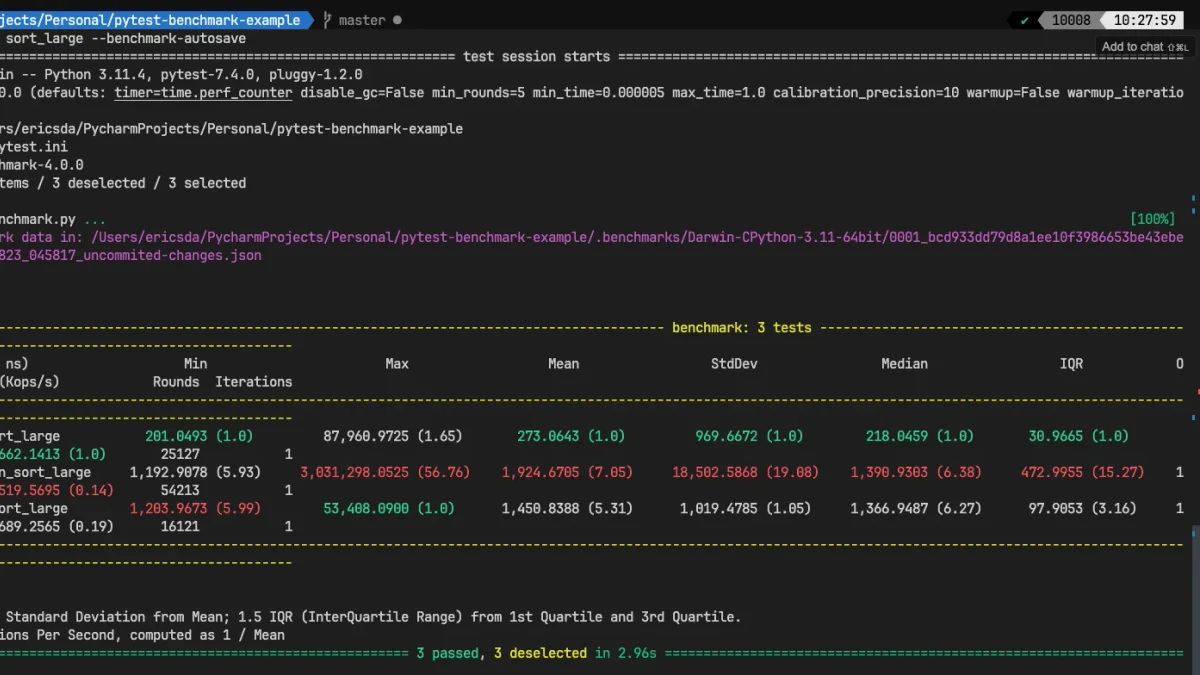Click the 10:27:59 clock segment
This screenshot has width=1200, height=675.
(x=1145, y=20)
